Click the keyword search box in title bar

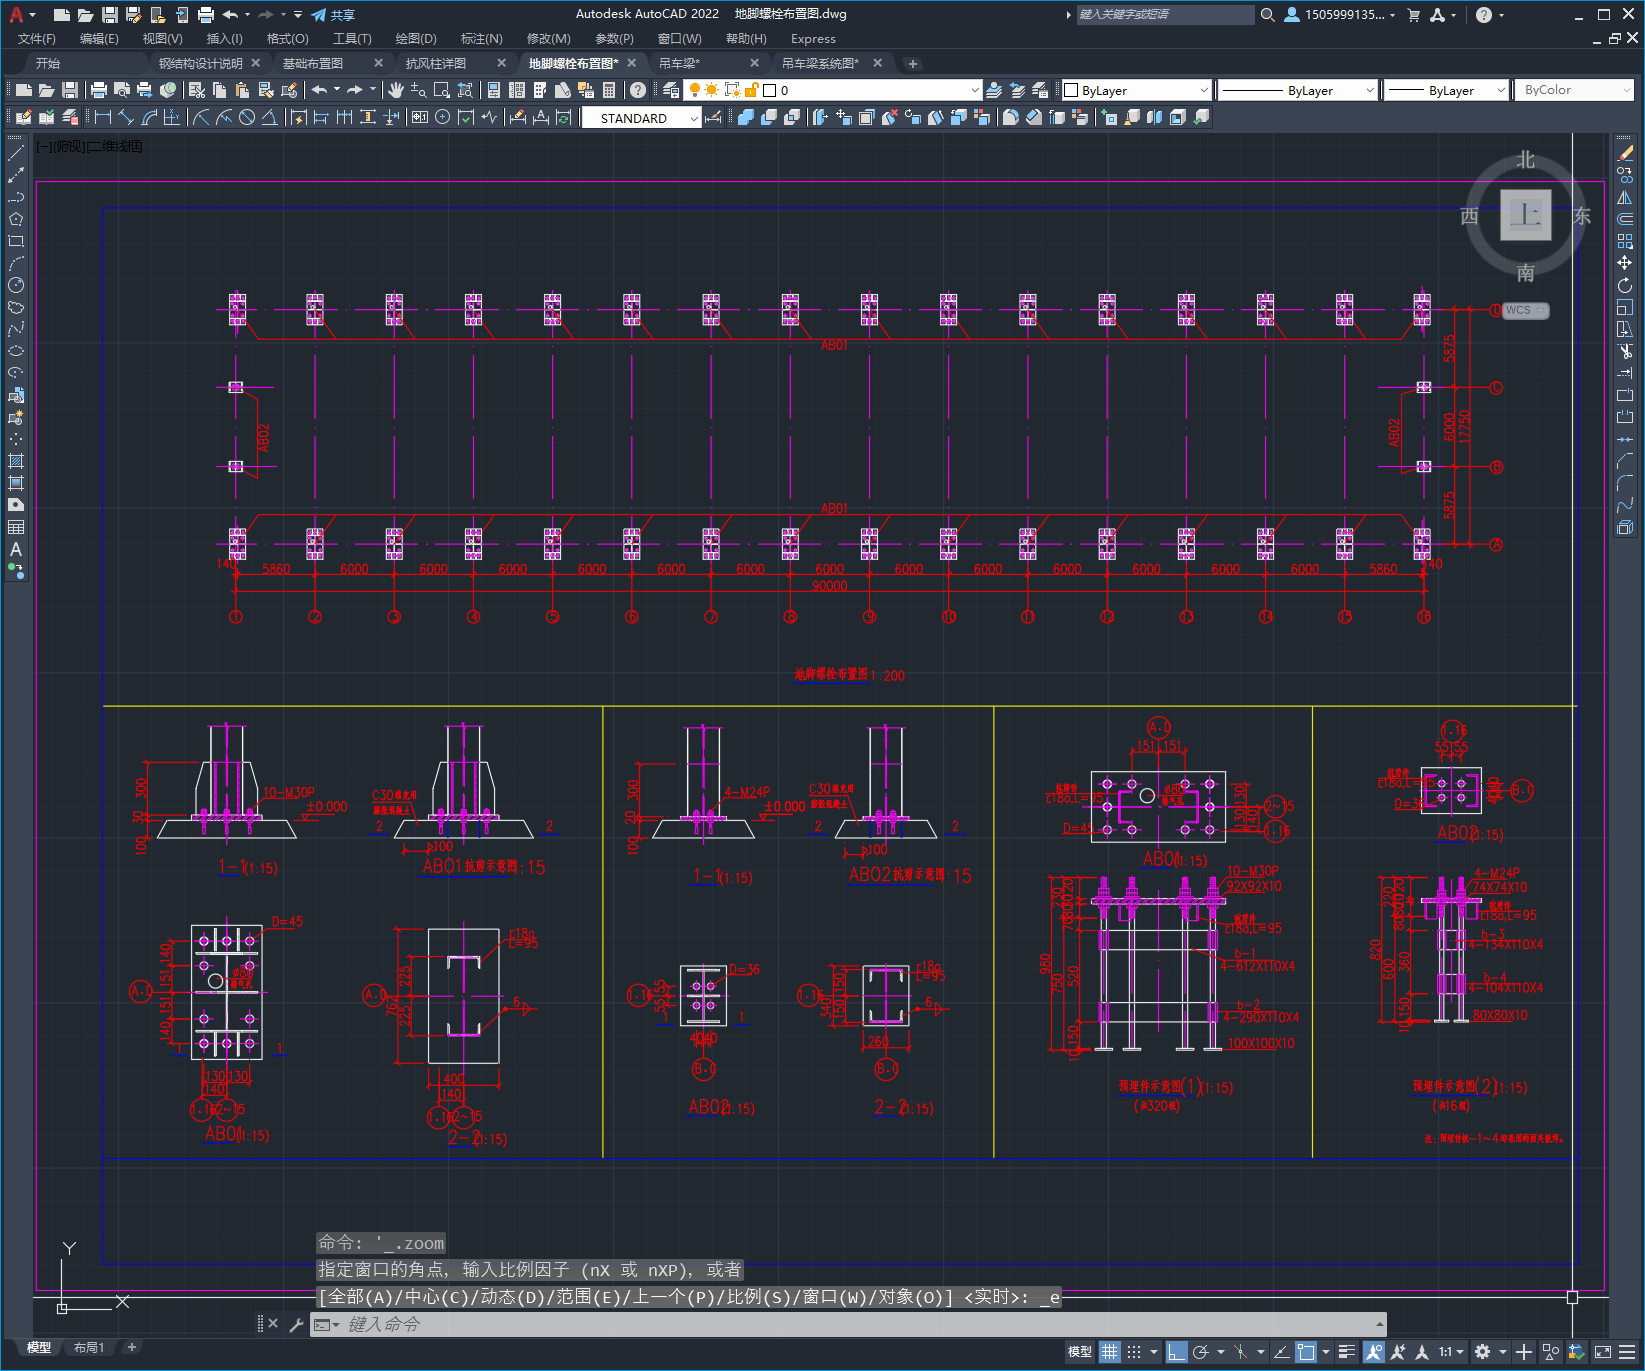[1165, 15]
